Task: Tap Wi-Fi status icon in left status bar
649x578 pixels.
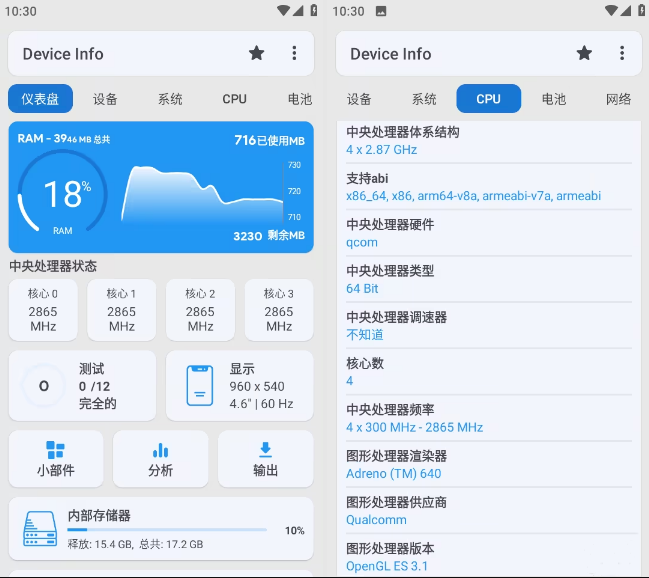Action: 284,10
